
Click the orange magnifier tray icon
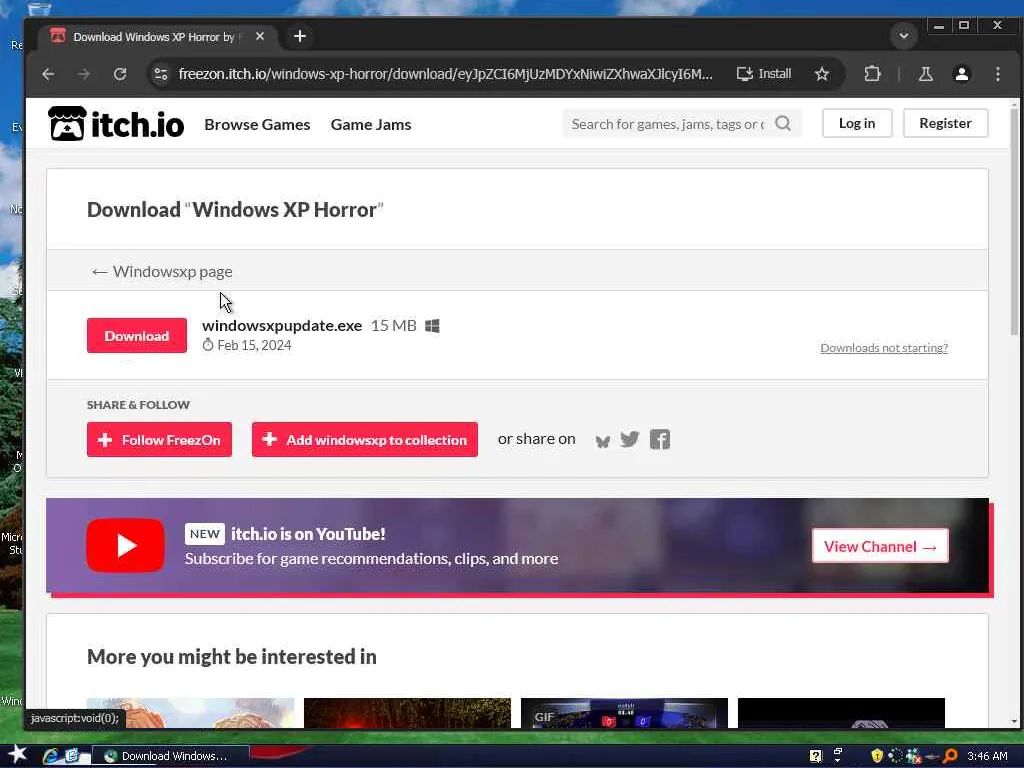(x=950, y=756)
